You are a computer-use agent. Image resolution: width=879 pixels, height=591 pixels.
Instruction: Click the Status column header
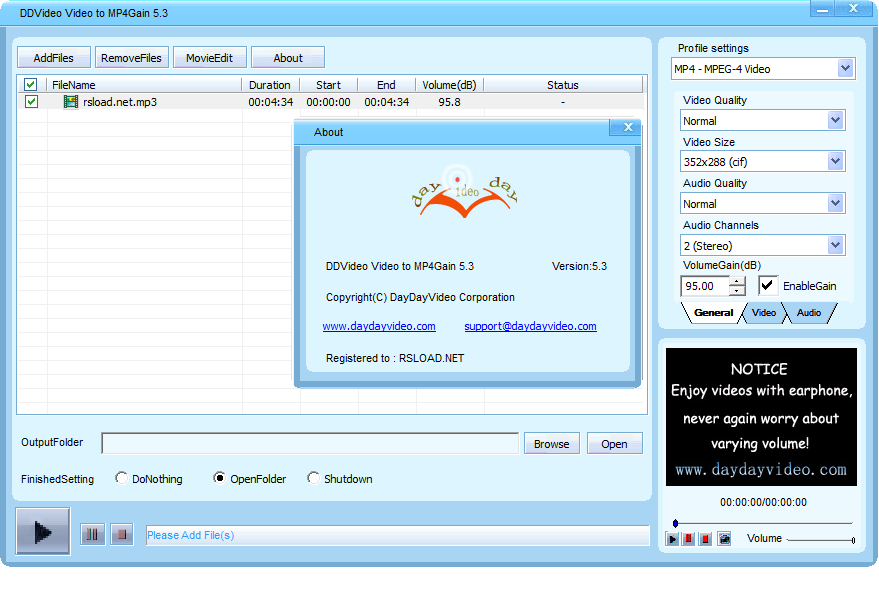tap(563, 85)
